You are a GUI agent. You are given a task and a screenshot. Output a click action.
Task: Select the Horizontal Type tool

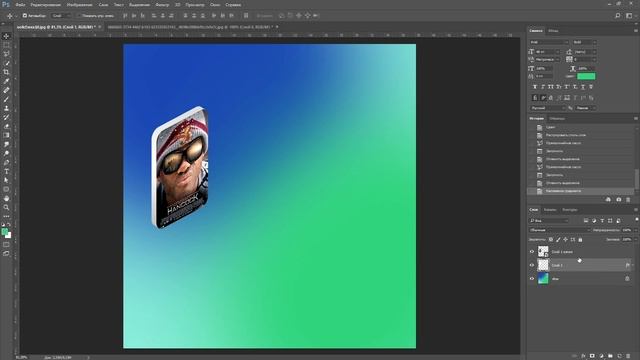[6, 171]
